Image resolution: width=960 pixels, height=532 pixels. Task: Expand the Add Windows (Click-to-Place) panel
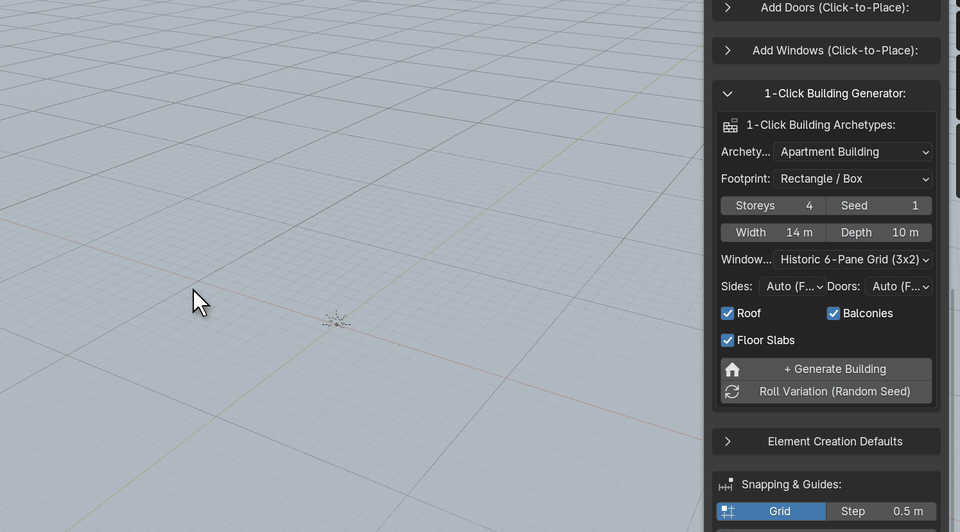tap(826, 51)
